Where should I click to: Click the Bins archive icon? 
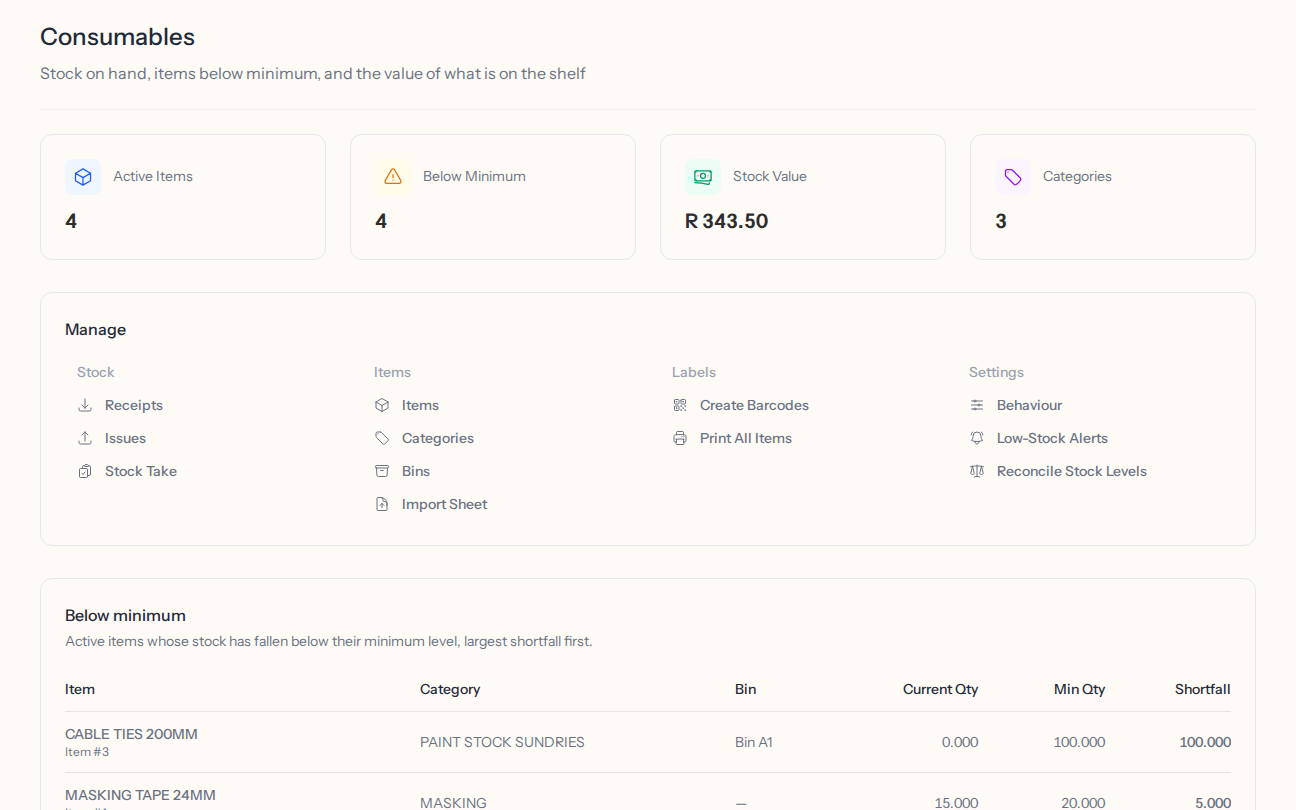pyautogui.click(x=382, y=471)
